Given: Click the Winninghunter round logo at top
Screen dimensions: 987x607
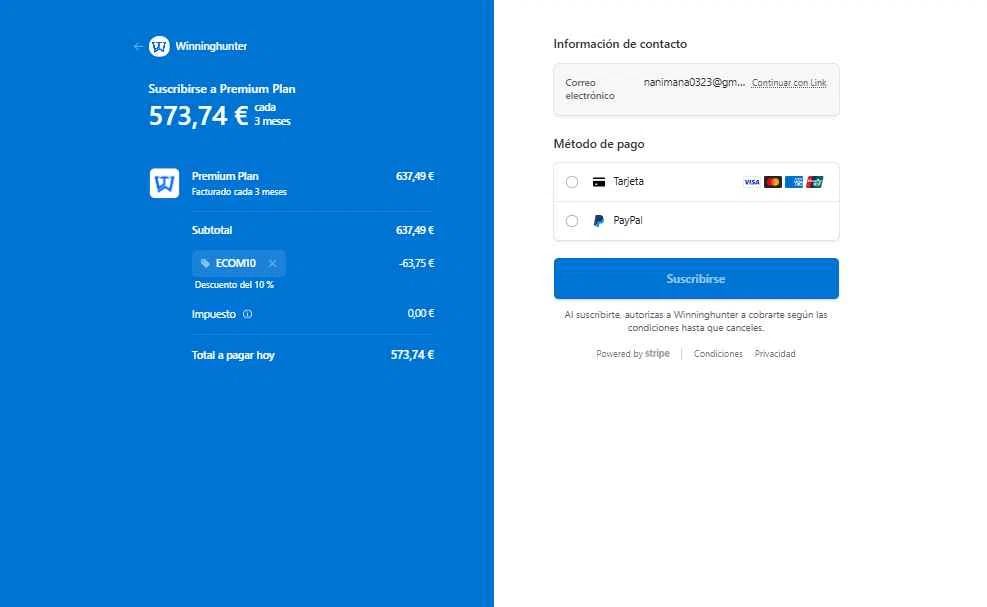Looking at the screenshot, I should (159, 46).
